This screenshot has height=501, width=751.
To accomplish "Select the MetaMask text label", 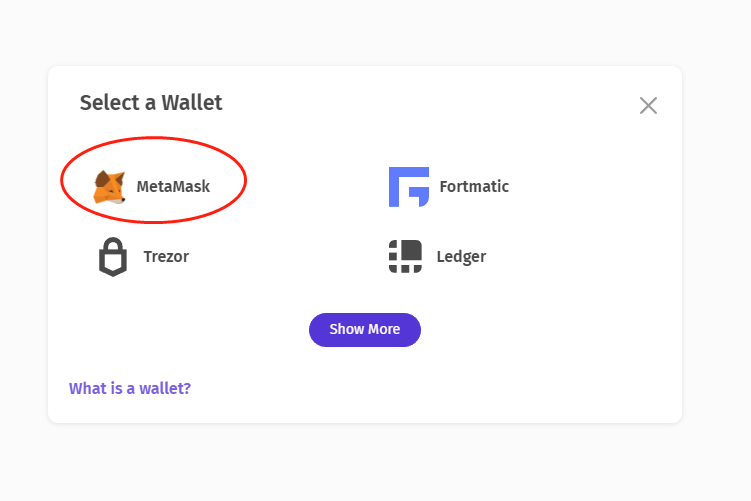I will click(173, 187).
